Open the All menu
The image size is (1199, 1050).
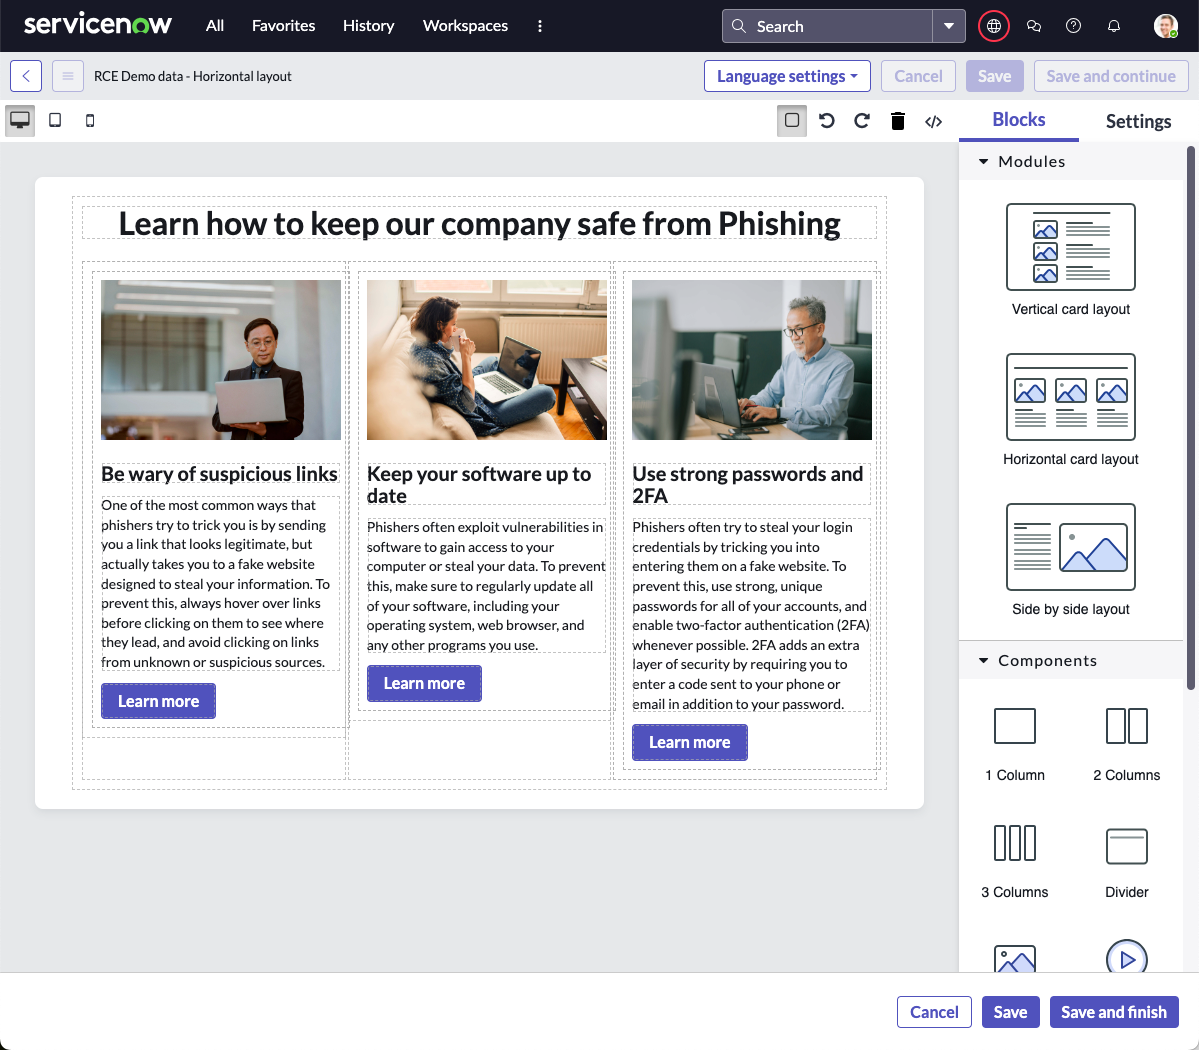point(215,26)
